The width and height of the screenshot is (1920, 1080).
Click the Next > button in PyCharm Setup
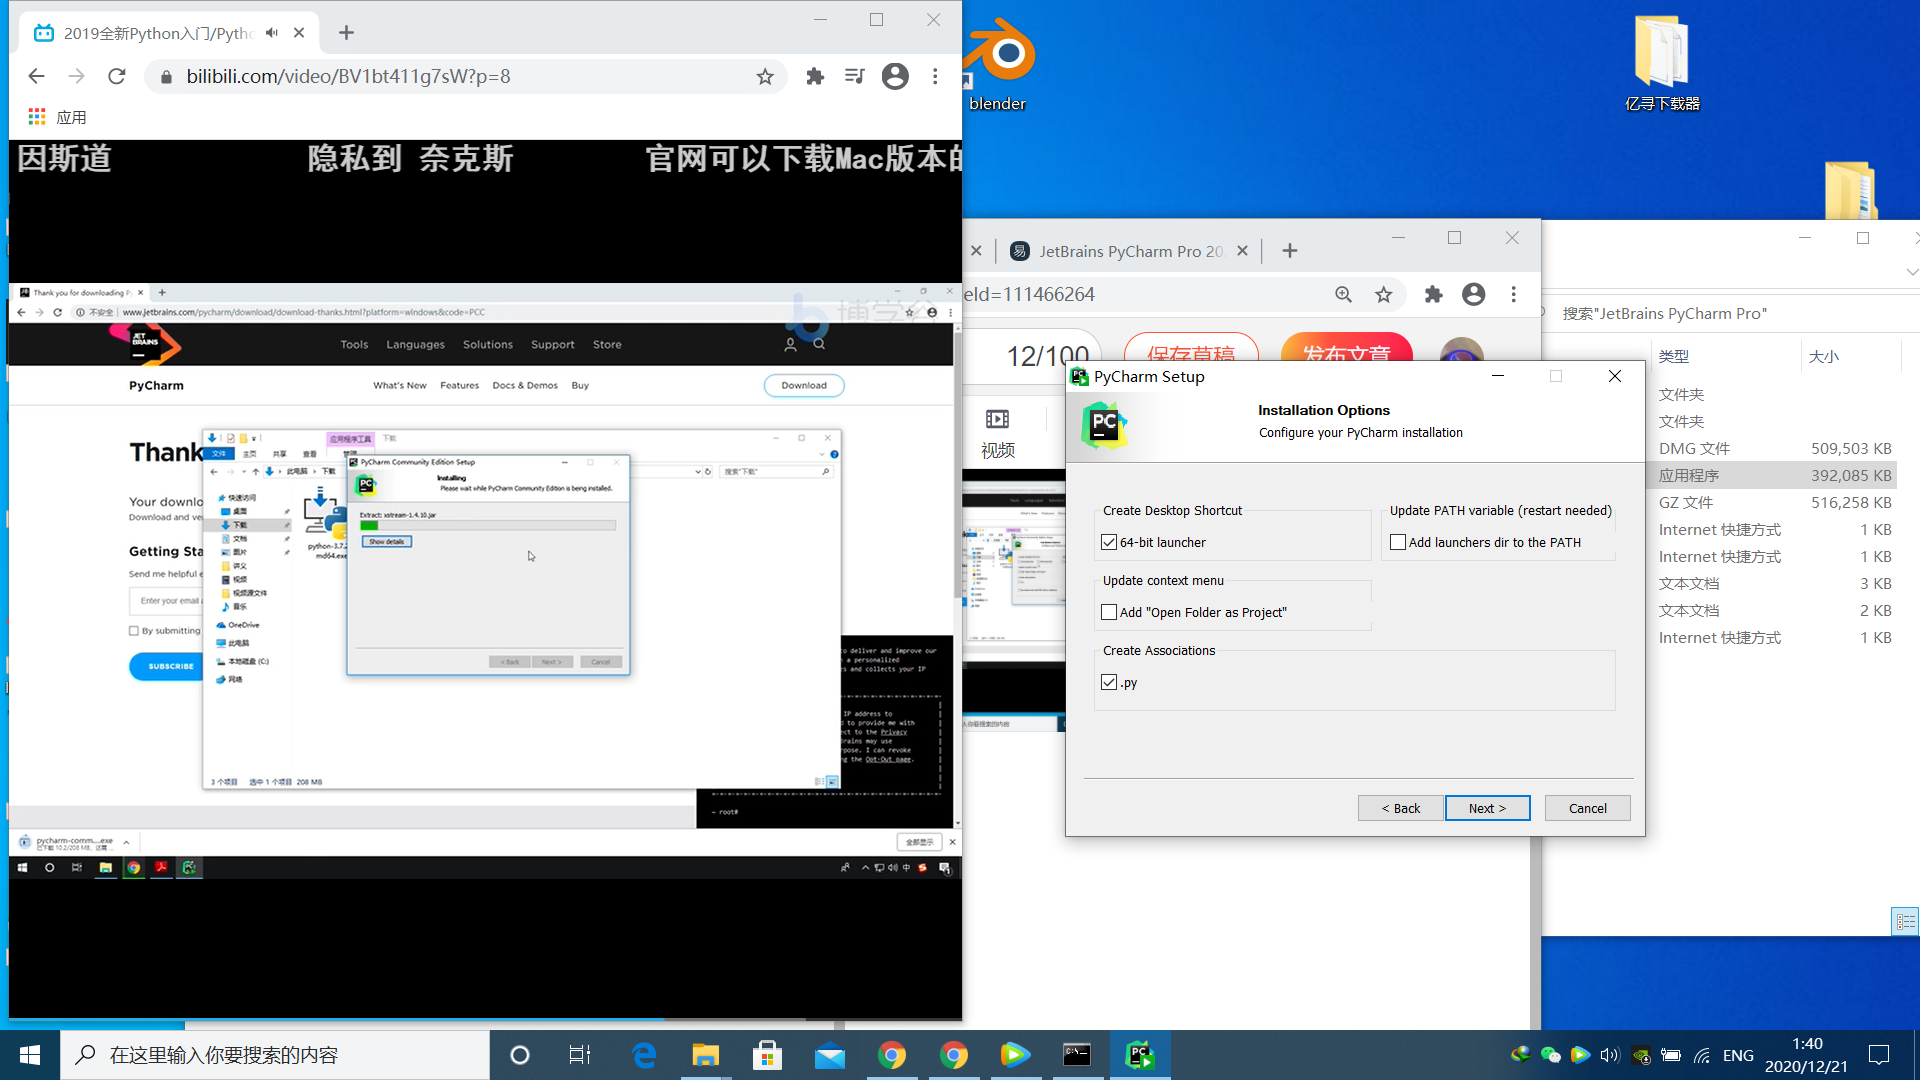(1486, 808)
